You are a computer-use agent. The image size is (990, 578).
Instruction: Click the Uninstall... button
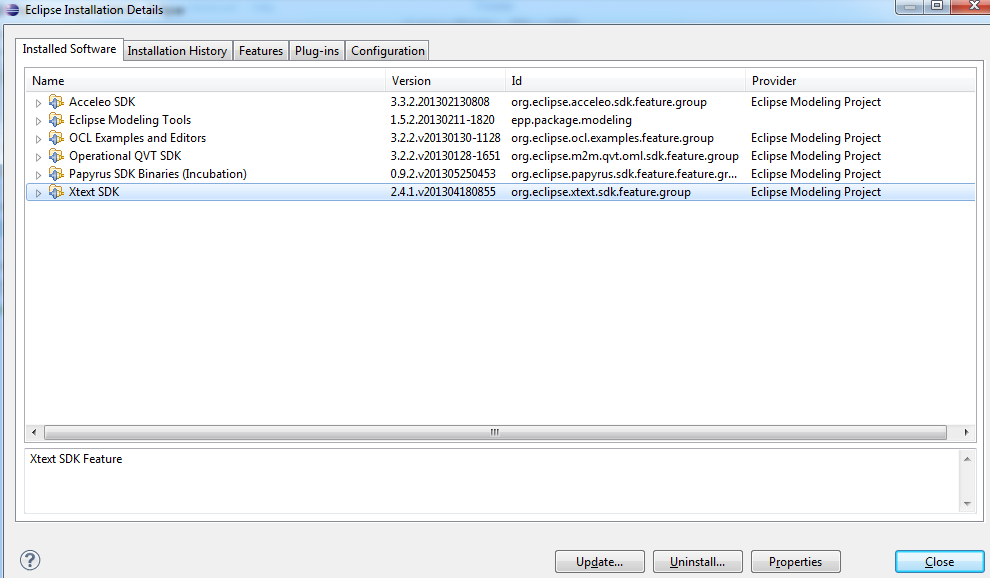pos(698,562)
